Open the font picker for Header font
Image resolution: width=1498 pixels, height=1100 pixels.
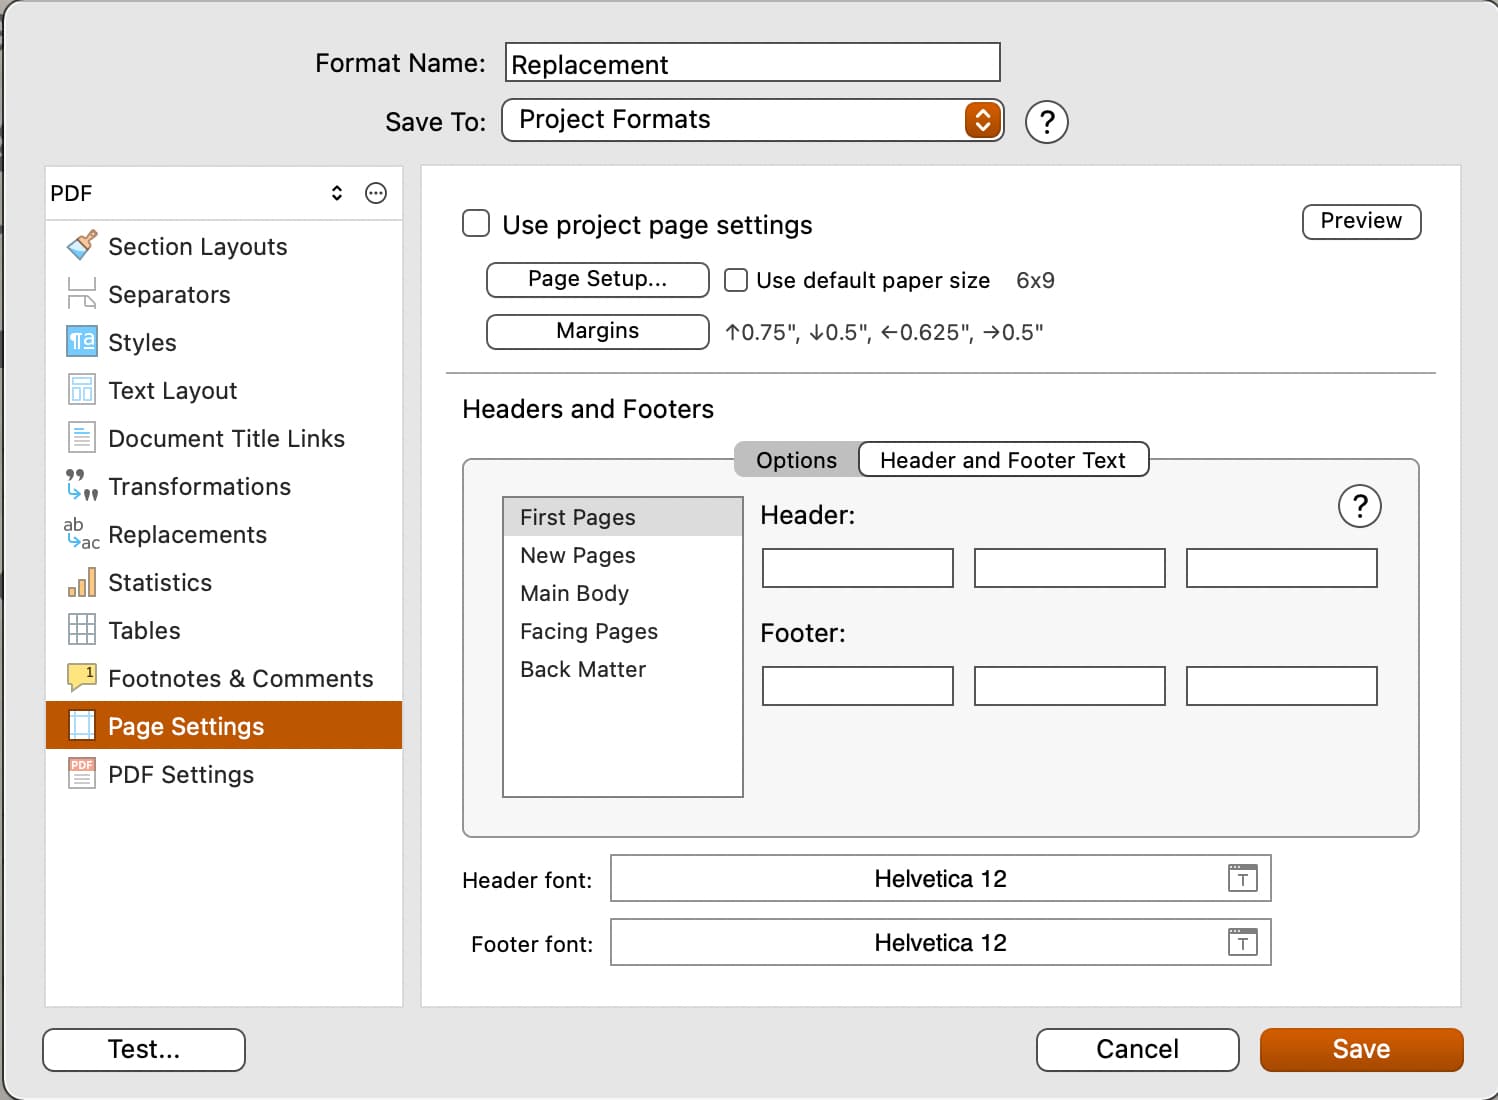tap(1243, 878)
